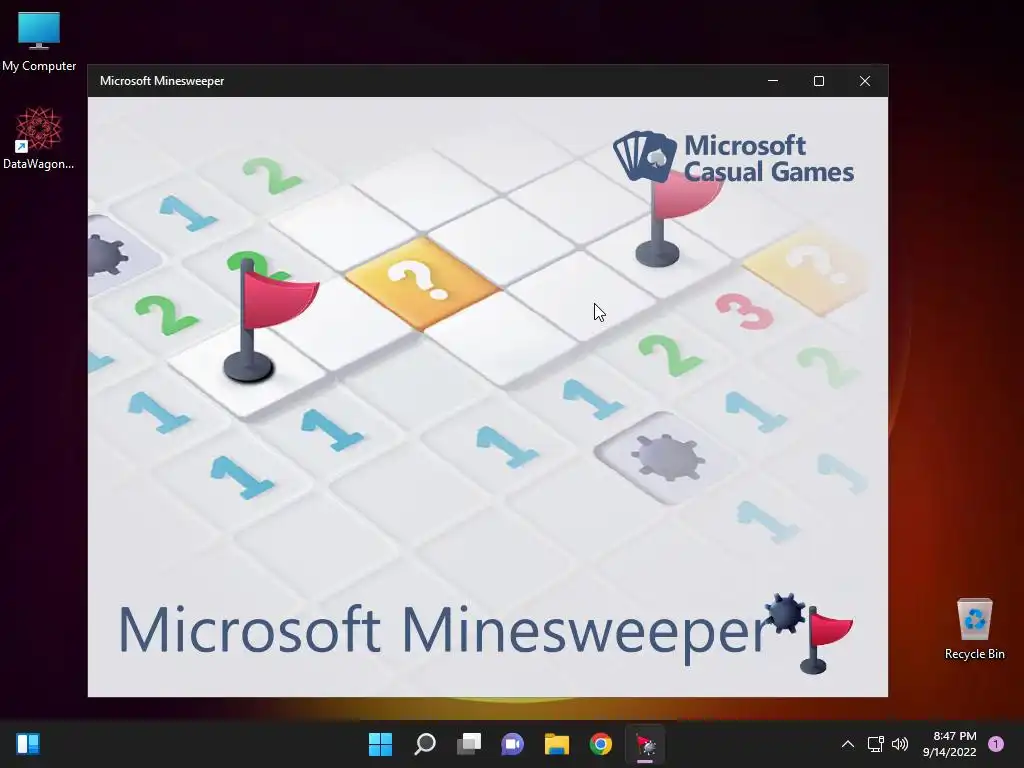
Task: Close the Microsoft Minesweeper window
Action: [865, 81]
